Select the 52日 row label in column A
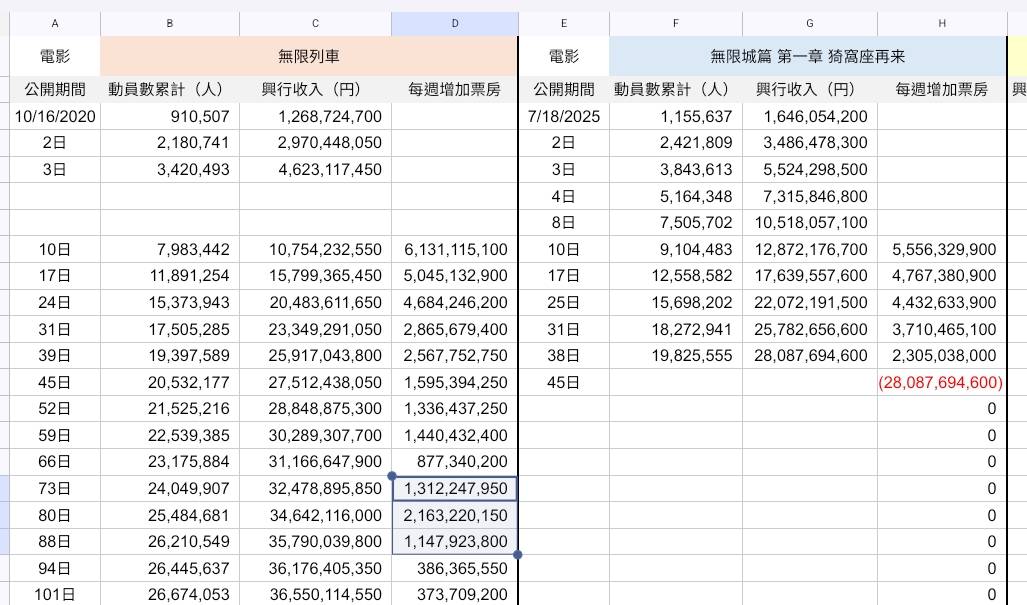This screenshot has height=605, width=1027. pyautogui.click(x=55, y=409)
